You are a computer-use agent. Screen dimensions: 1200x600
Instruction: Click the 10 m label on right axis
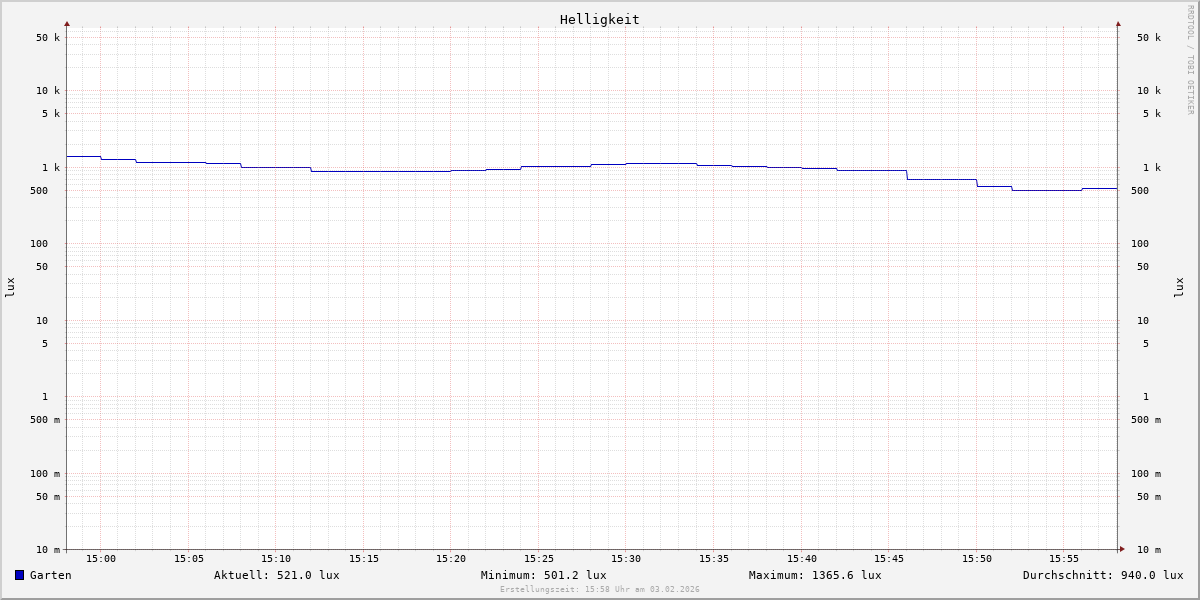click(1149, 550)
